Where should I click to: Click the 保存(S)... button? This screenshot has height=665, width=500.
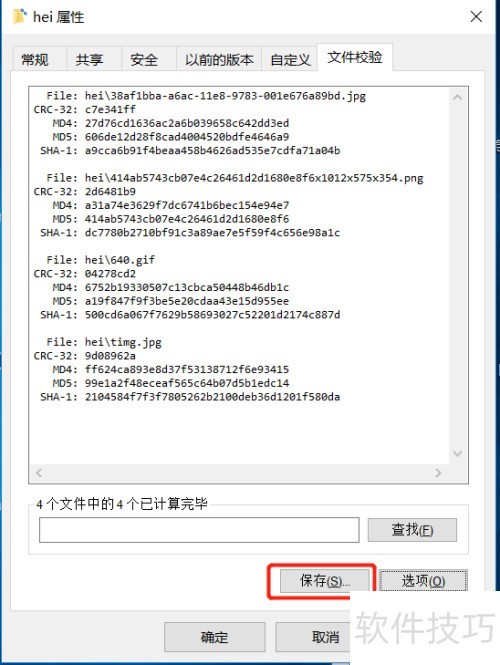tap(325, 581)
